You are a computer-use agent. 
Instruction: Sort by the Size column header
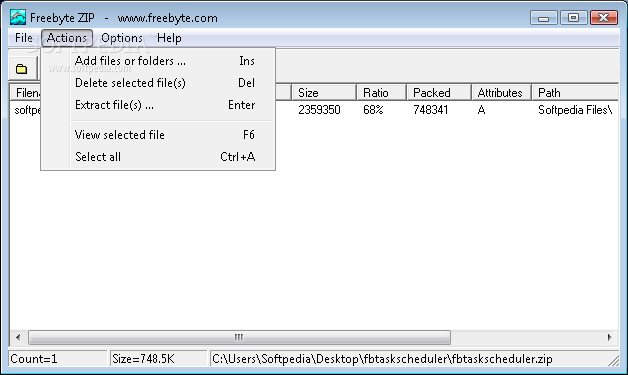click(324, 93)
